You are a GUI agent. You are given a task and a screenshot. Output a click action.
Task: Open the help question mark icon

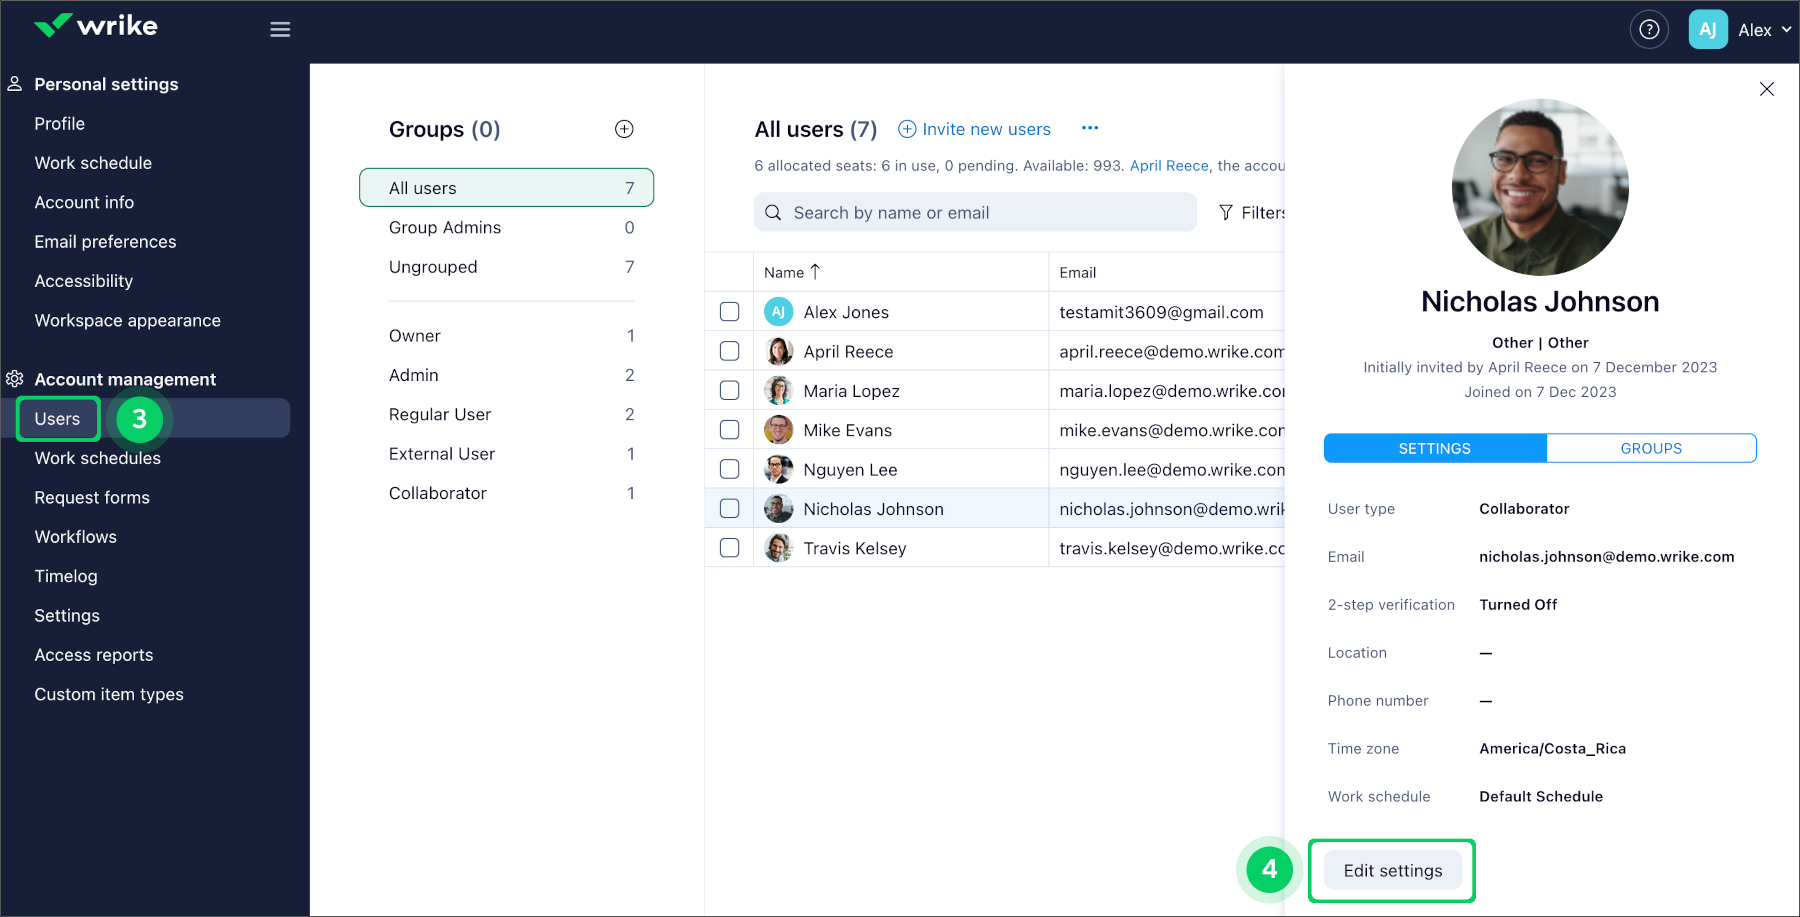1648,29
